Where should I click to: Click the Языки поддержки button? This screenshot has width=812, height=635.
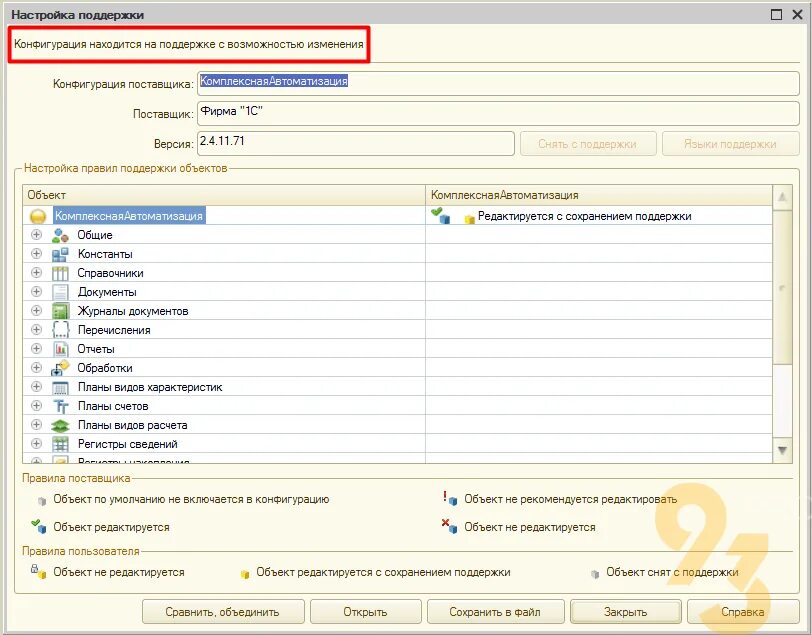click(731, 144)
